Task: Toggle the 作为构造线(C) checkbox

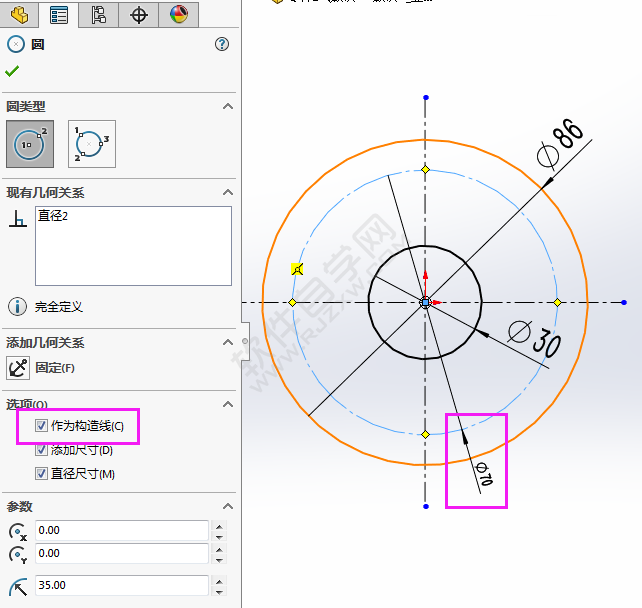Action: pos(41,426)
